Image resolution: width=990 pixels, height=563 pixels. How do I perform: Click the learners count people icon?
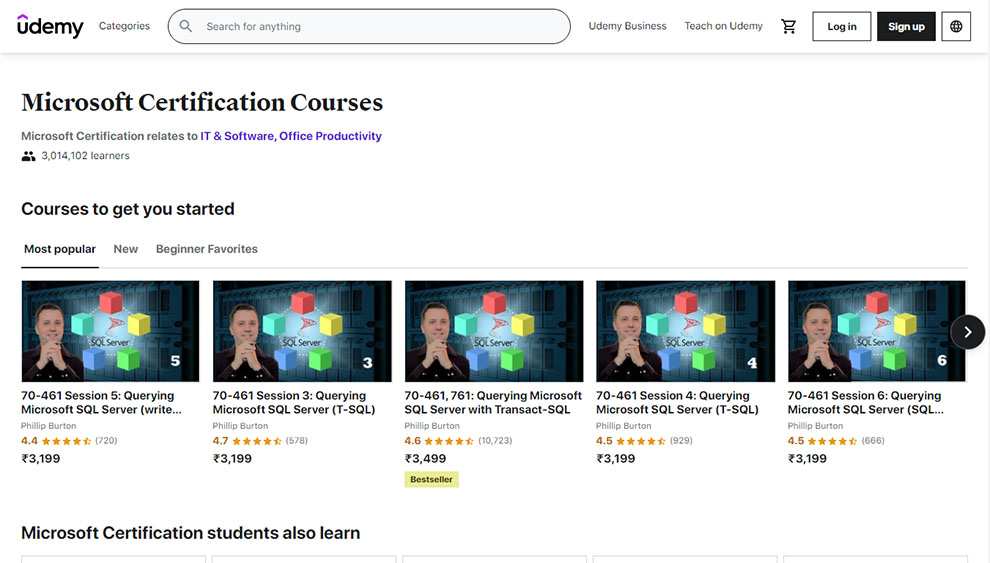click(28, 156)
